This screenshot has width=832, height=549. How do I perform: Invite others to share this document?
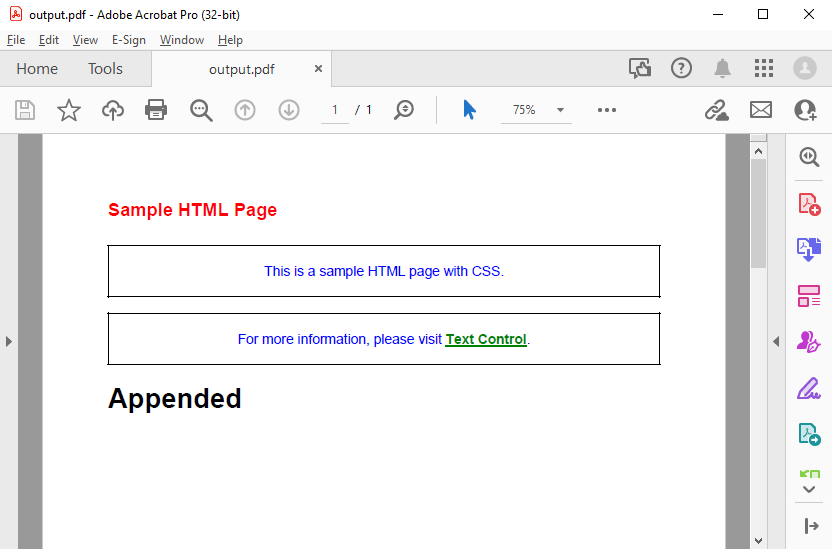[805, 110]
